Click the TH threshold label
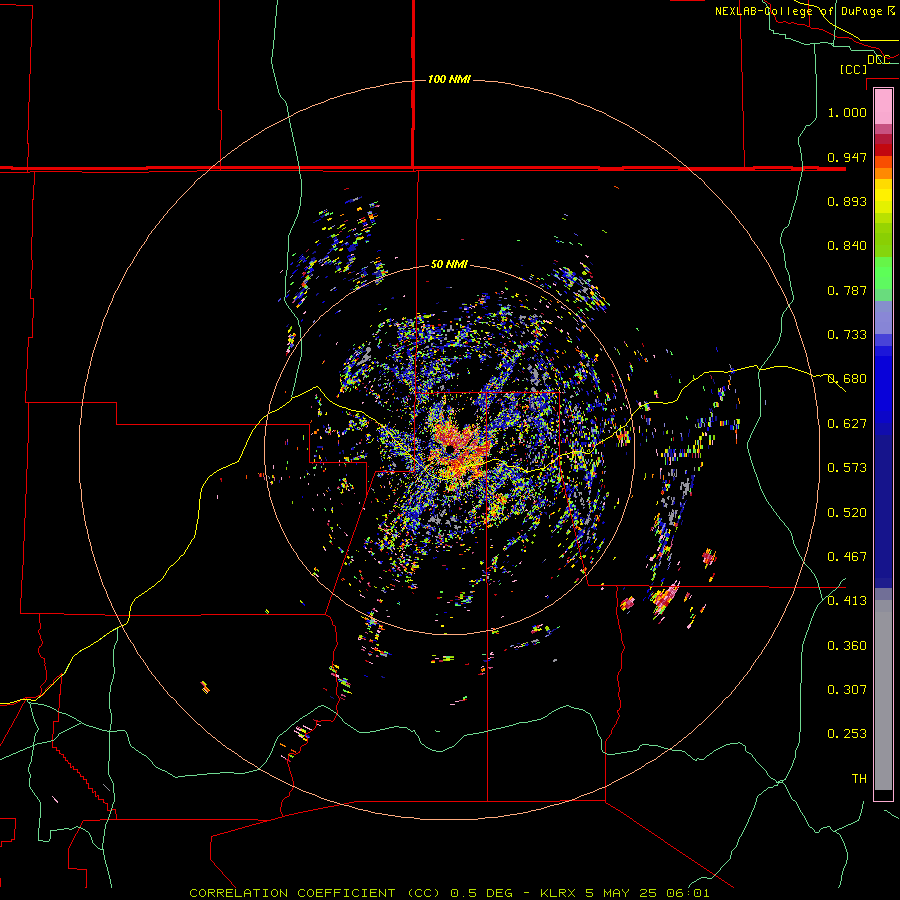Screen dimensions: 900x900 point(859,779)
